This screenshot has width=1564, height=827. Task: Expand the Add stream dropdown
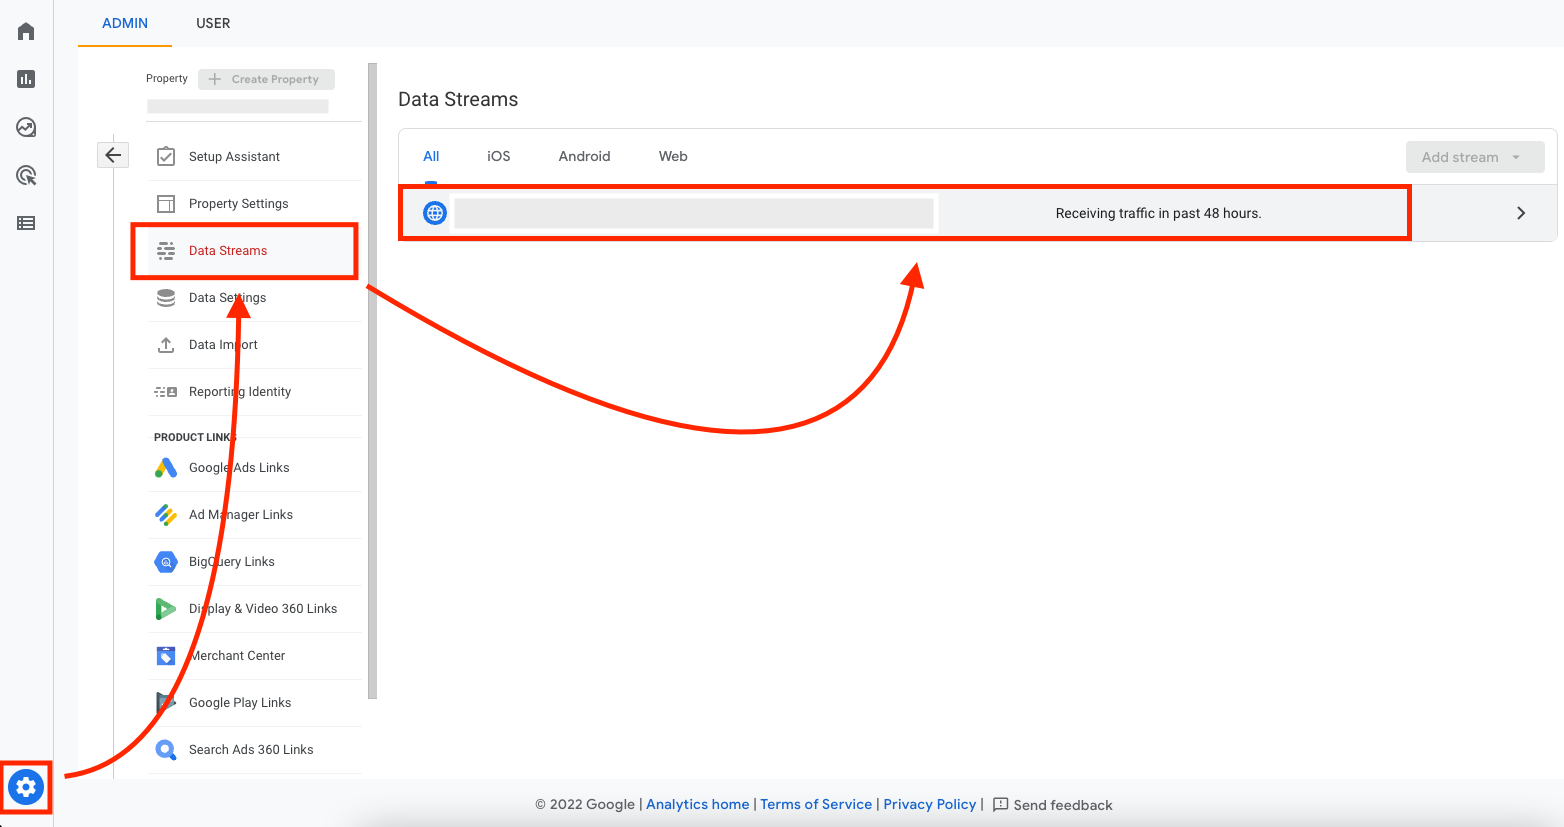point(1474,157)
